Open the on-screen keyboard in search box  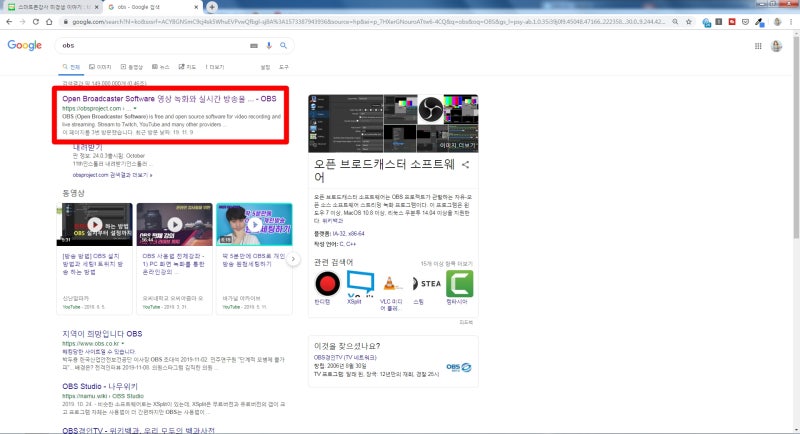[254, 46]
